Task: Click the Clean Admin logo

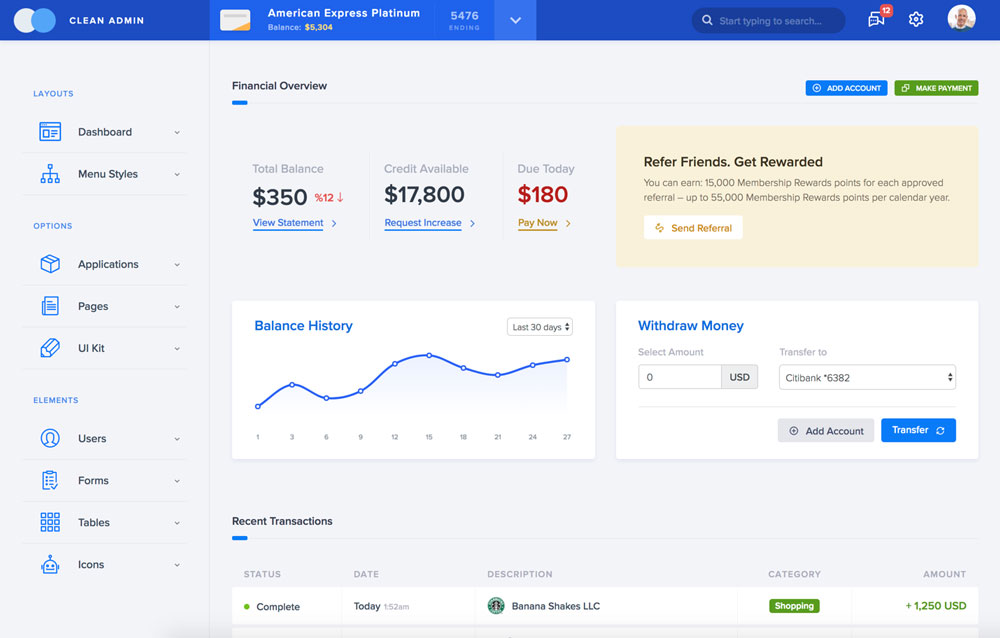Action: 35,20
